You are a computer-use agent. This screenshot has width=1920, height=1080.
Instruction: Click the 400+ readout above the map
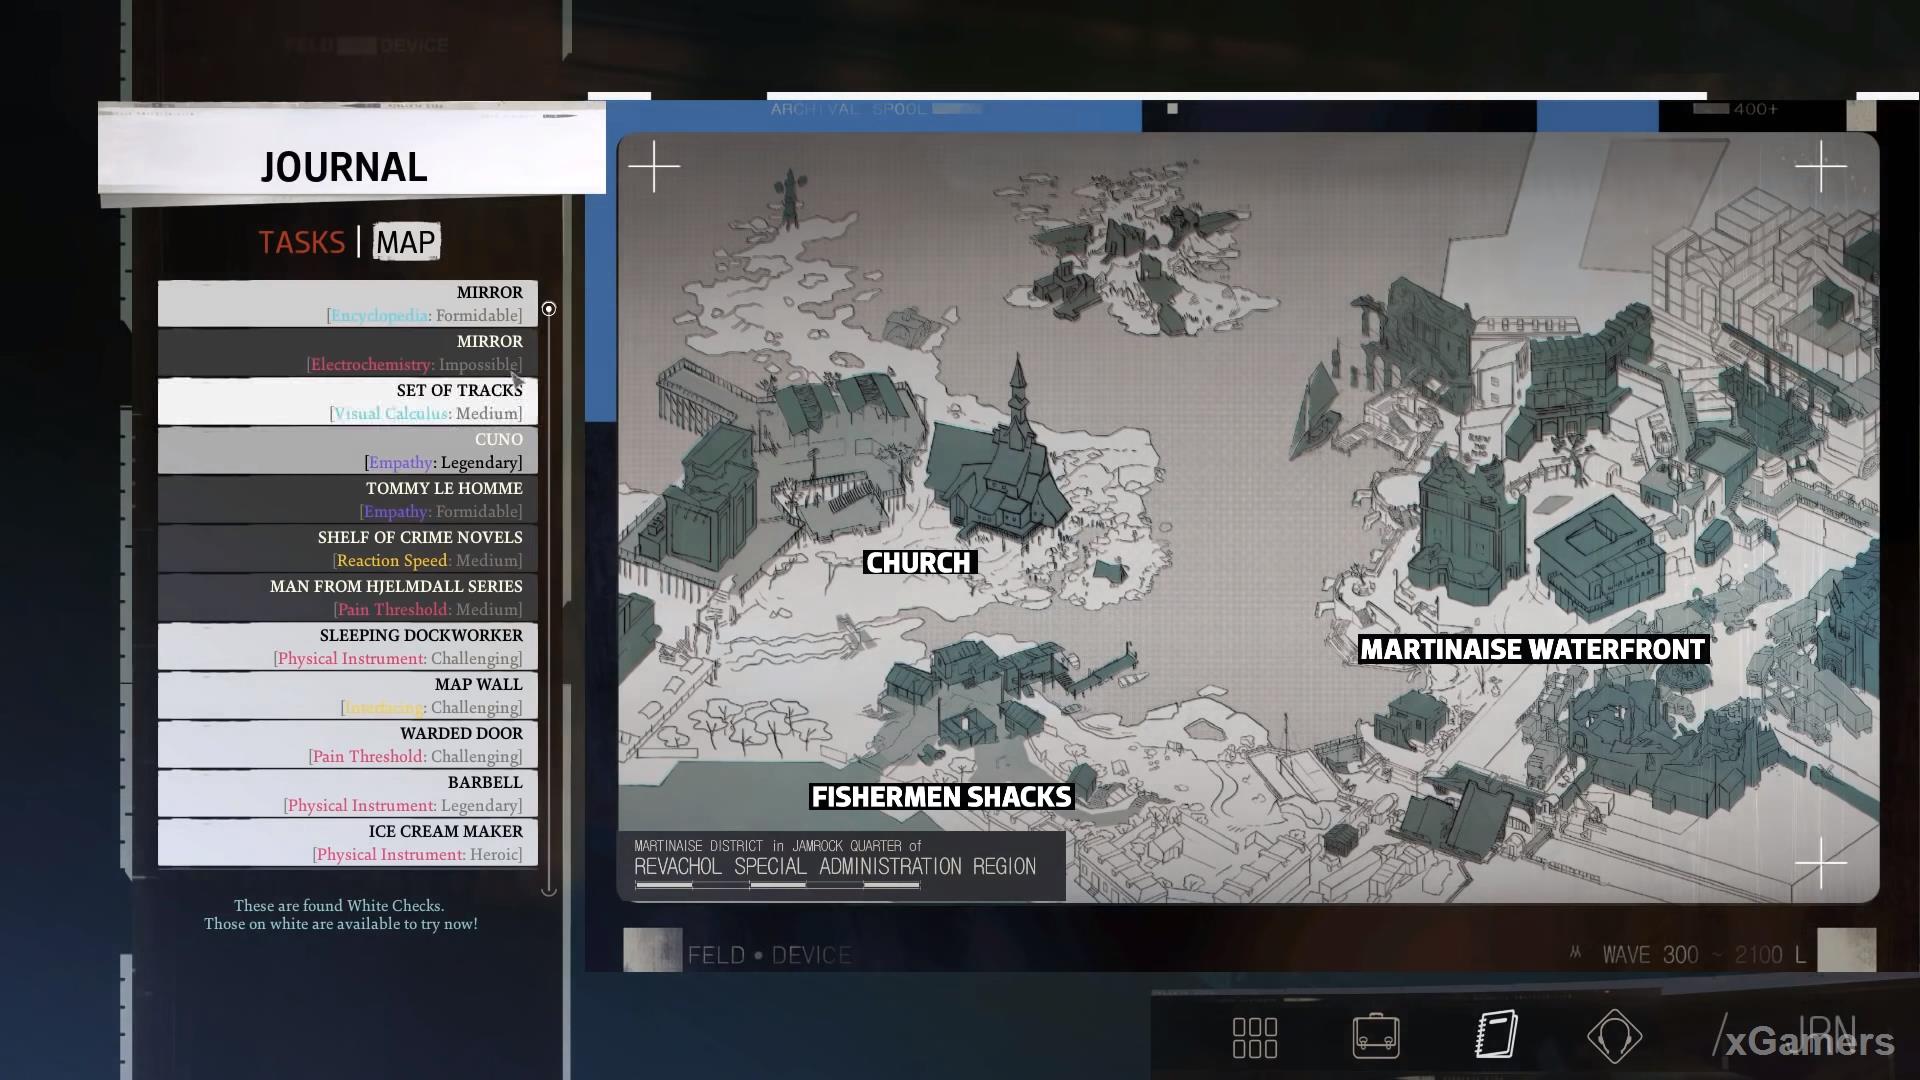1756,109
